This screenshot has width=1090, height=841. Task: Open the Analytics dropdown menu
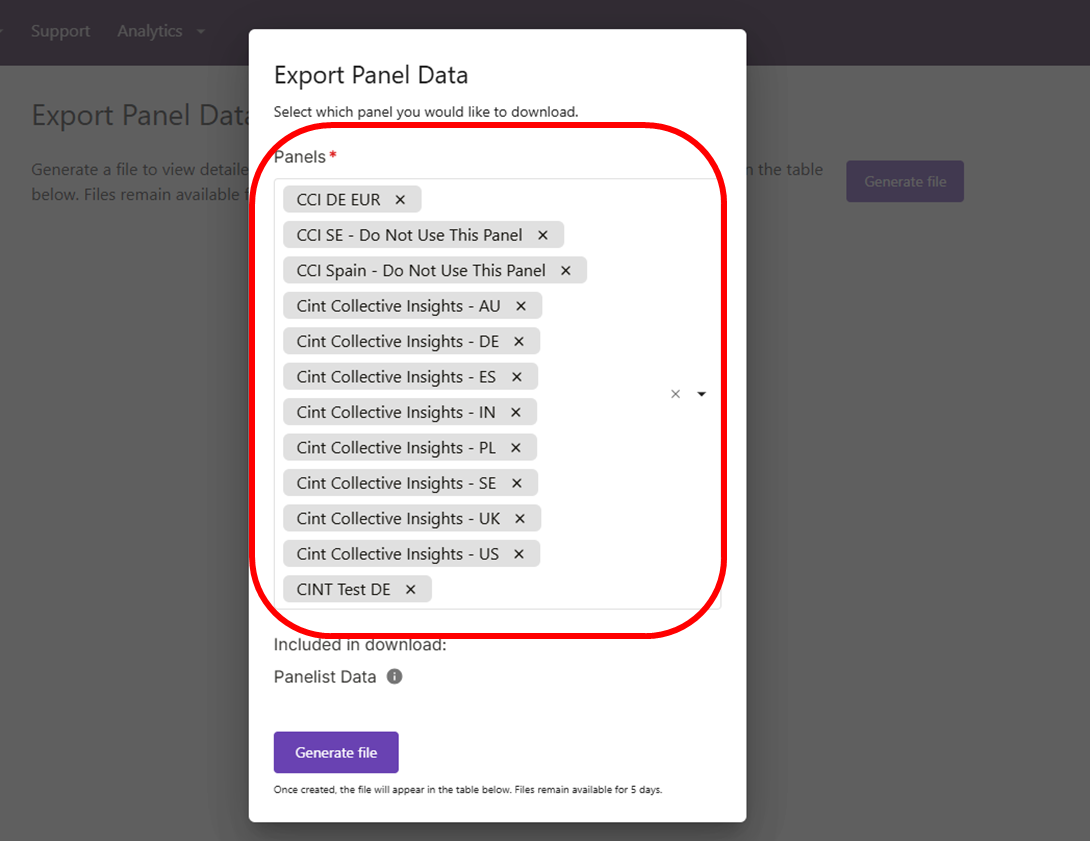point(160,31)
